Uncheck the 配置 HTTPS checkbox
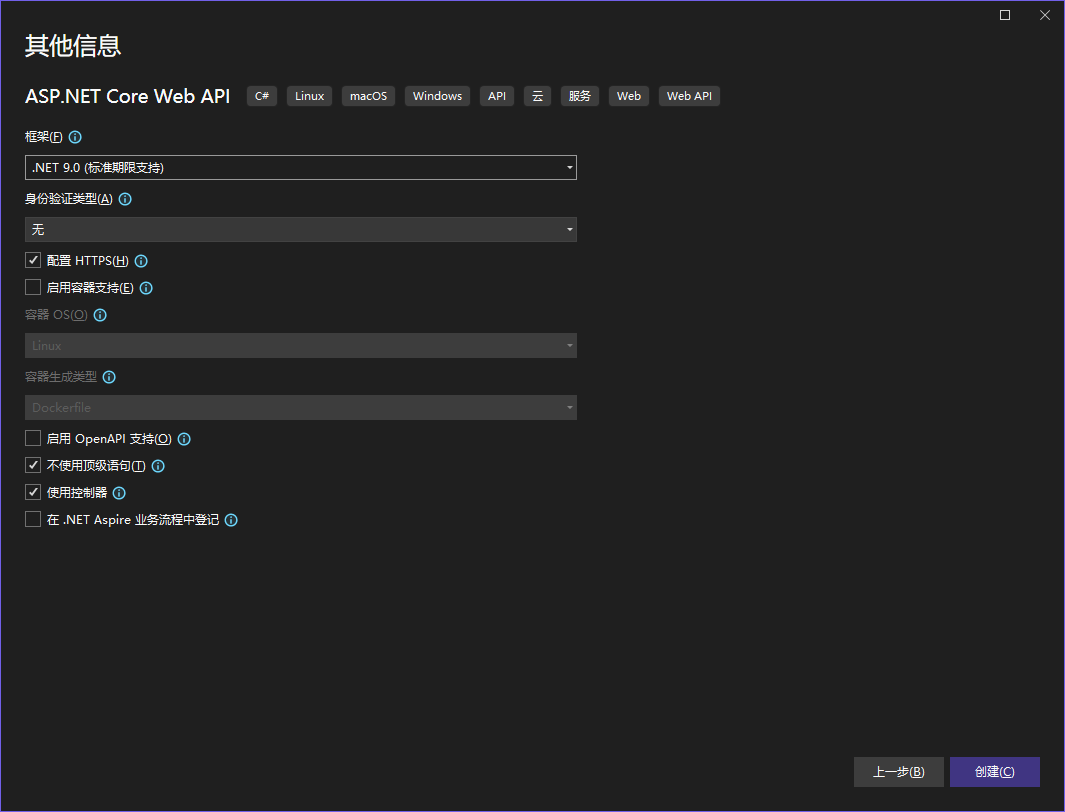1065x812 pixels. [33, 260]
